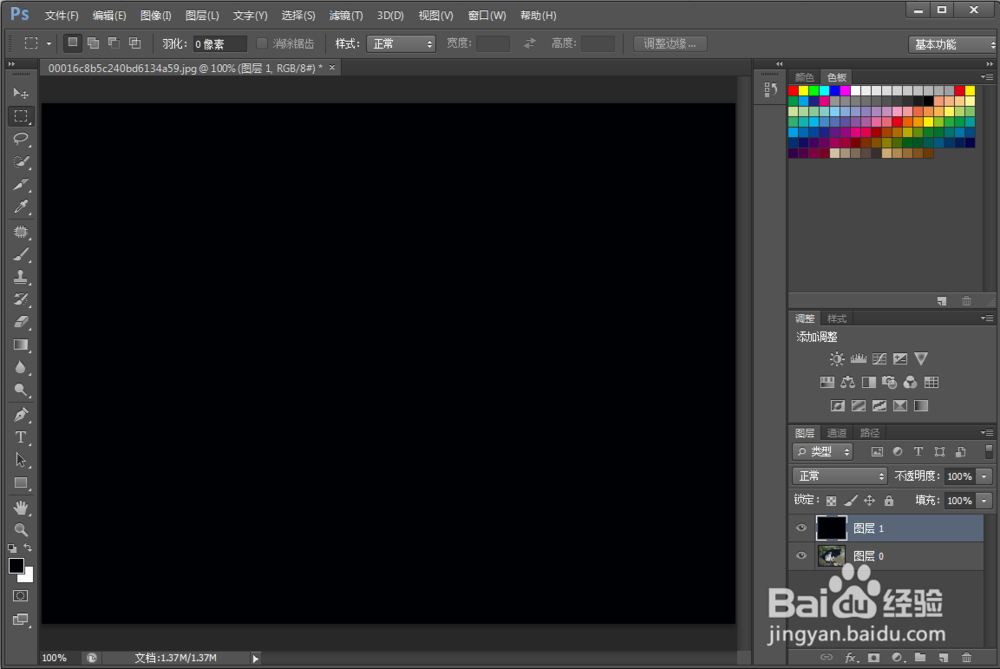This screenshot has width=1000, height=669.
Task: Hide 图层 0 layer visibility
Action: 801,555
